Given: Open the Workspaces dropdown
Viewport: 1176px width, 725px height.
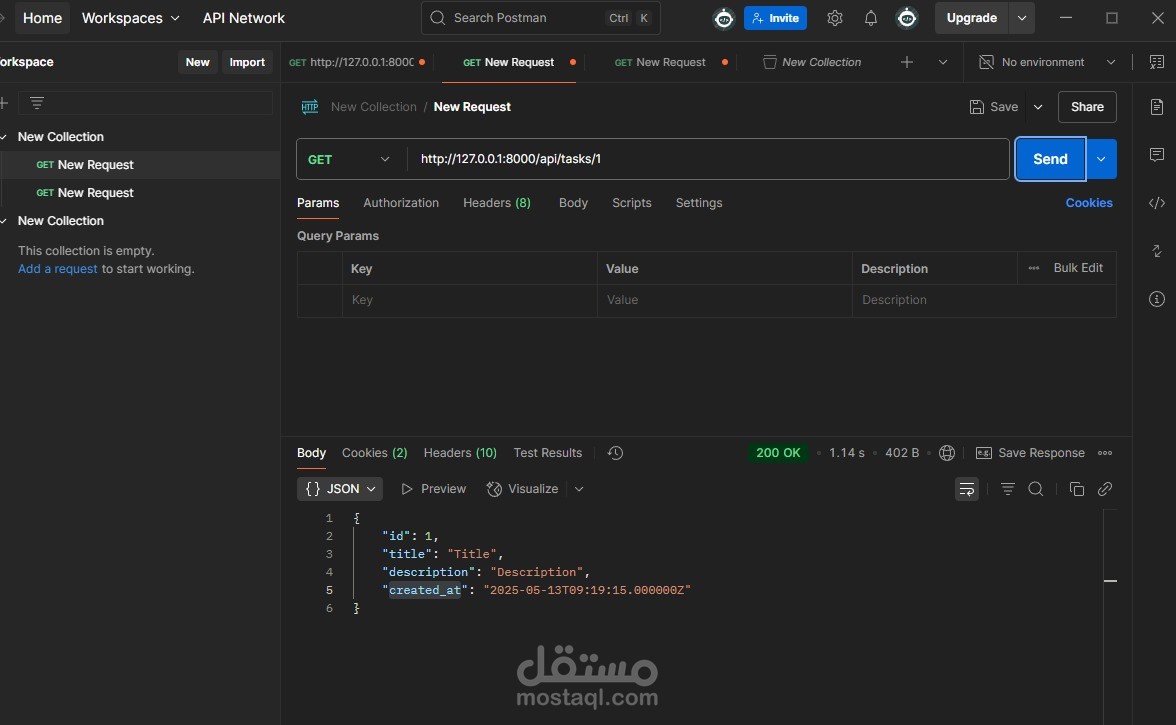Looking at the screenshot, I should pos(130,18).
